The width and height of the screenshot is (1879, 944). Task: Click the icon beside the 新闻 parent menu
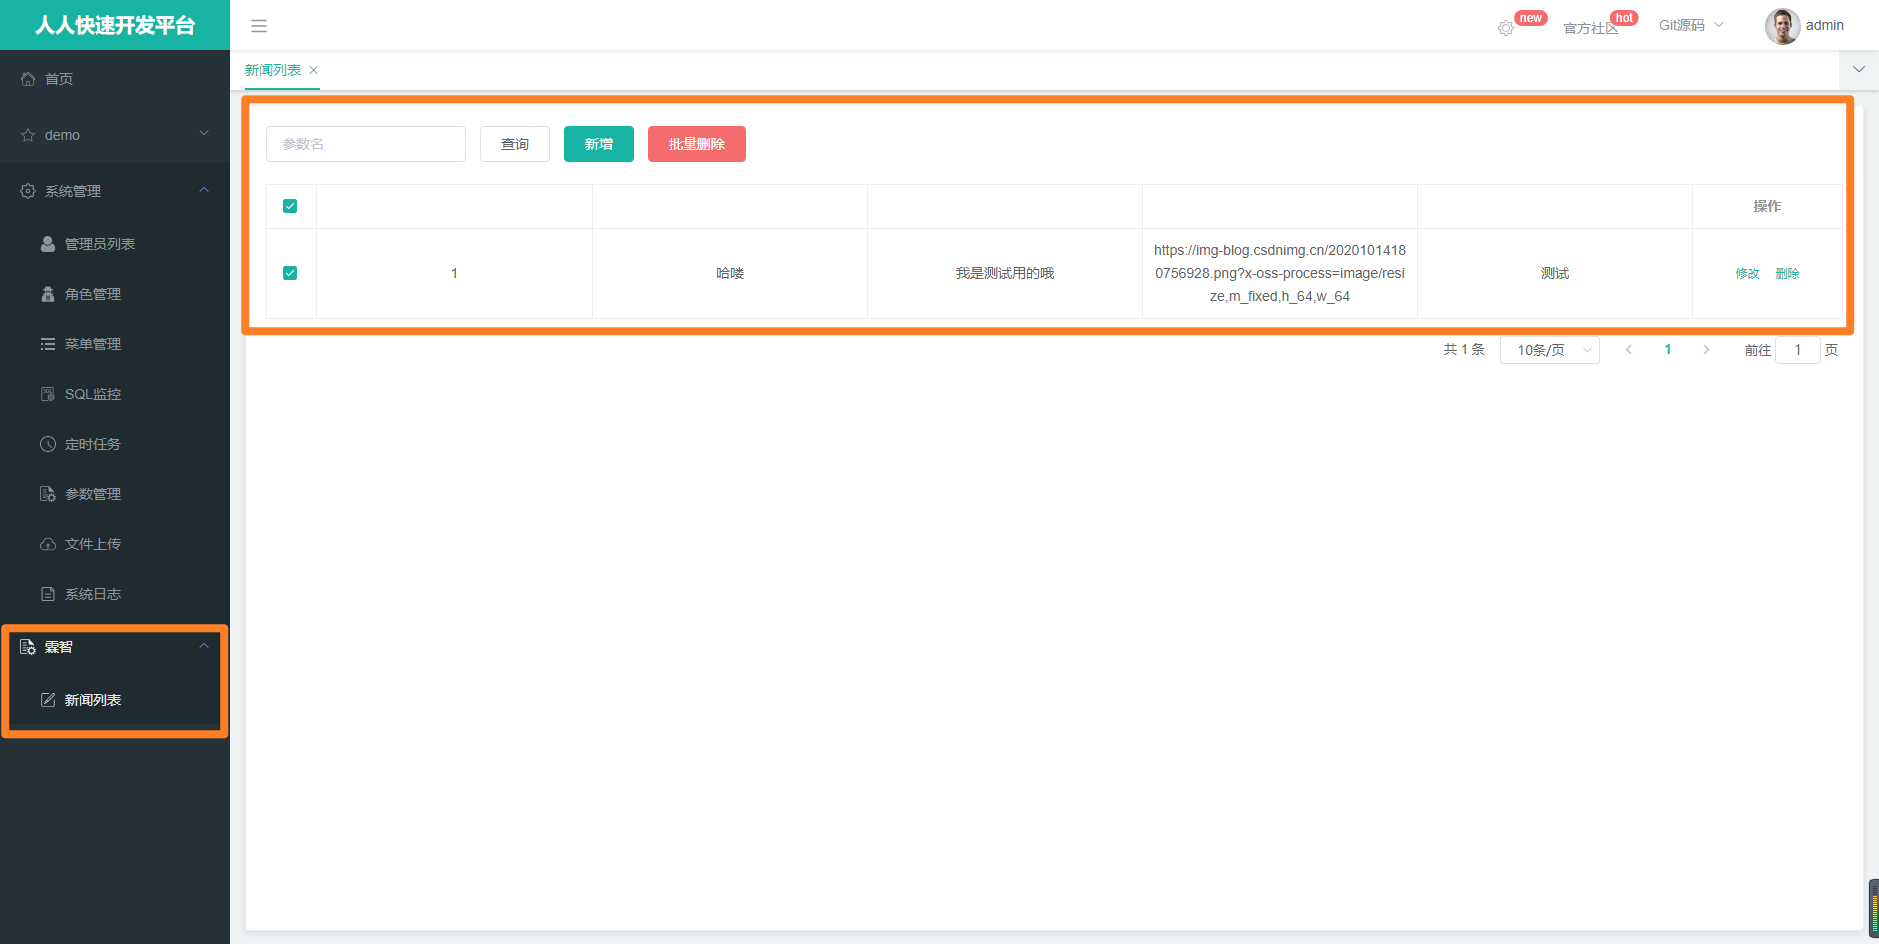click(x=28, y=647)
